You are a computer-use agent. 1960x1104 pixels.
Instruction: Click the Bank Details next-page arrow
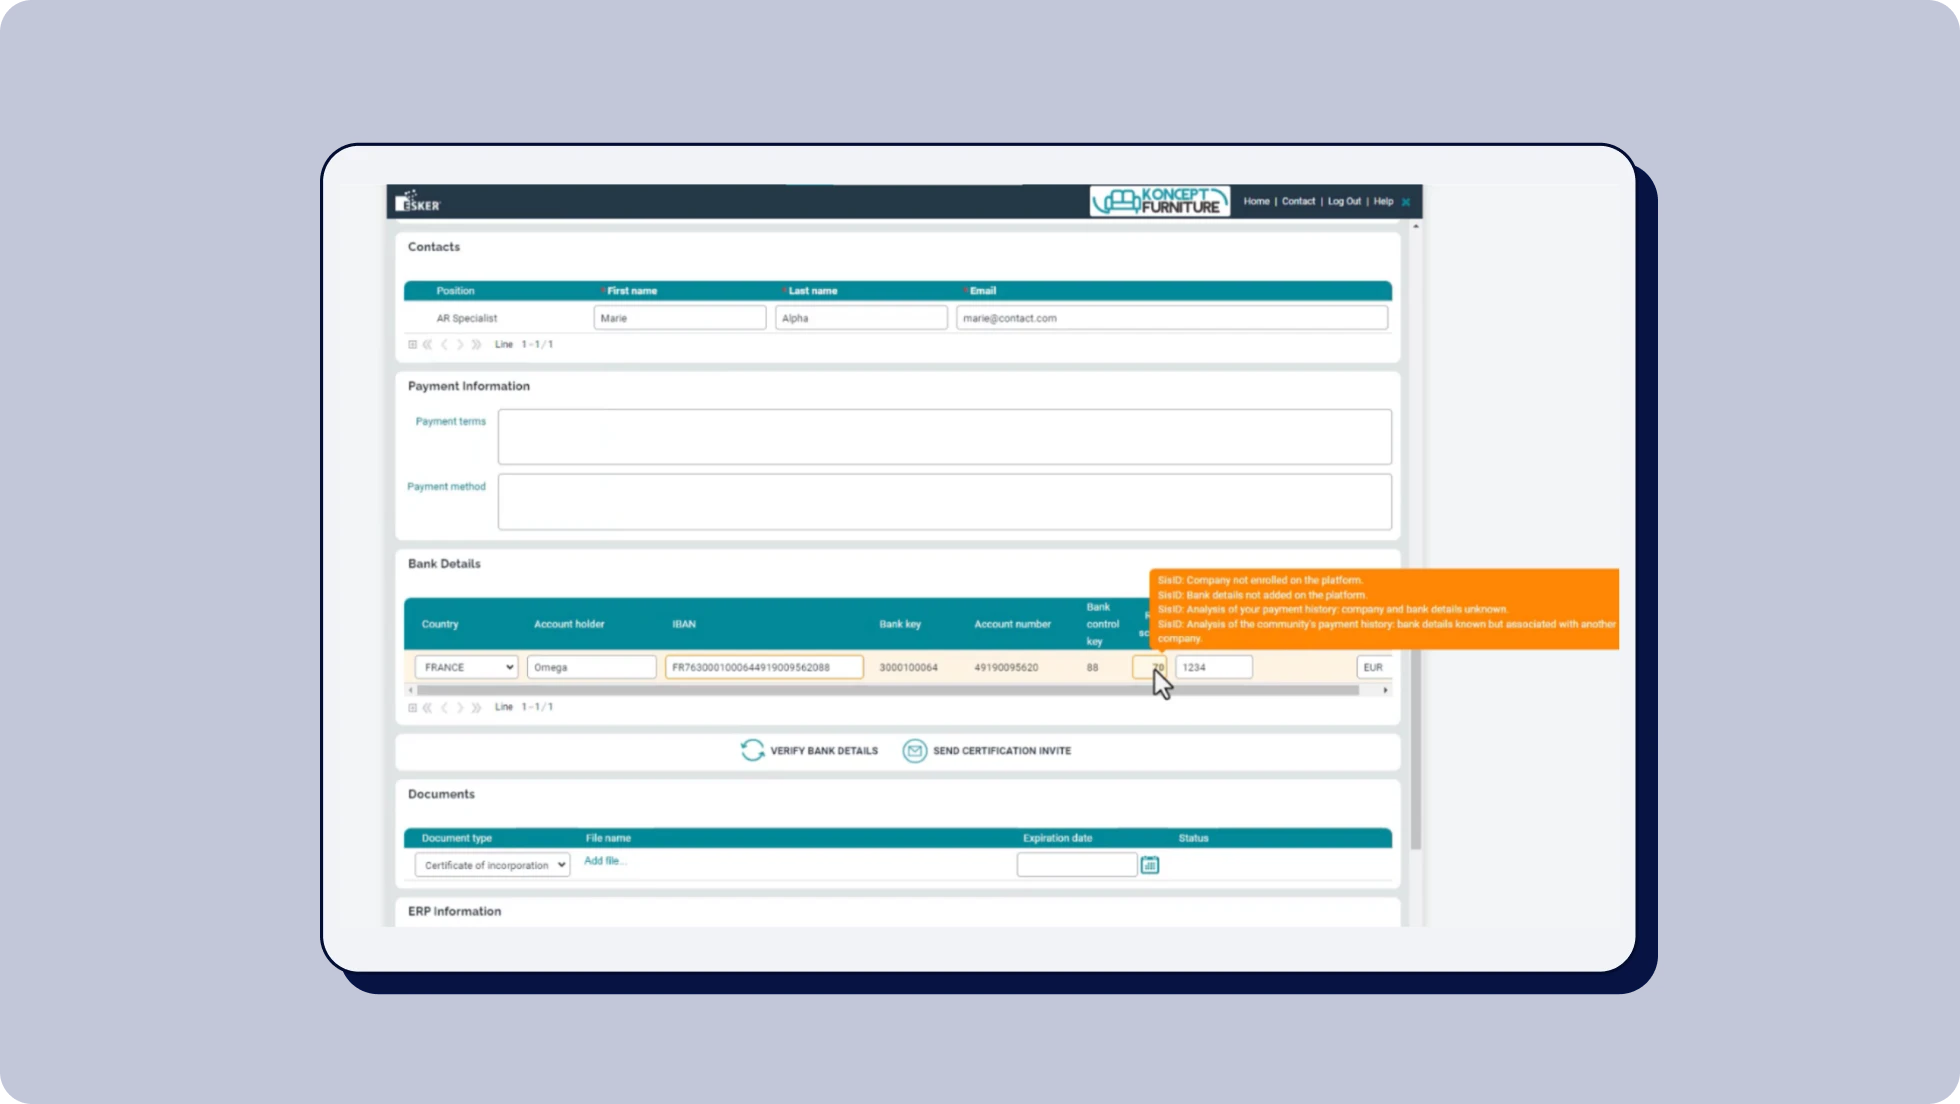tap(460, 707)
